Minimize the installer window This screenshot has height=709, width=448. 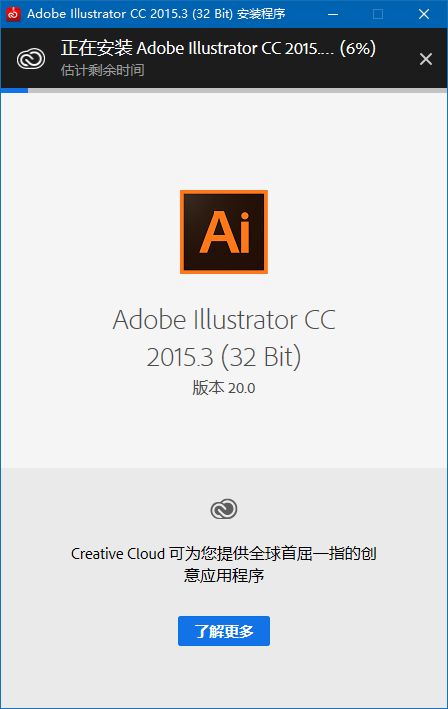[x=333, y=14]
